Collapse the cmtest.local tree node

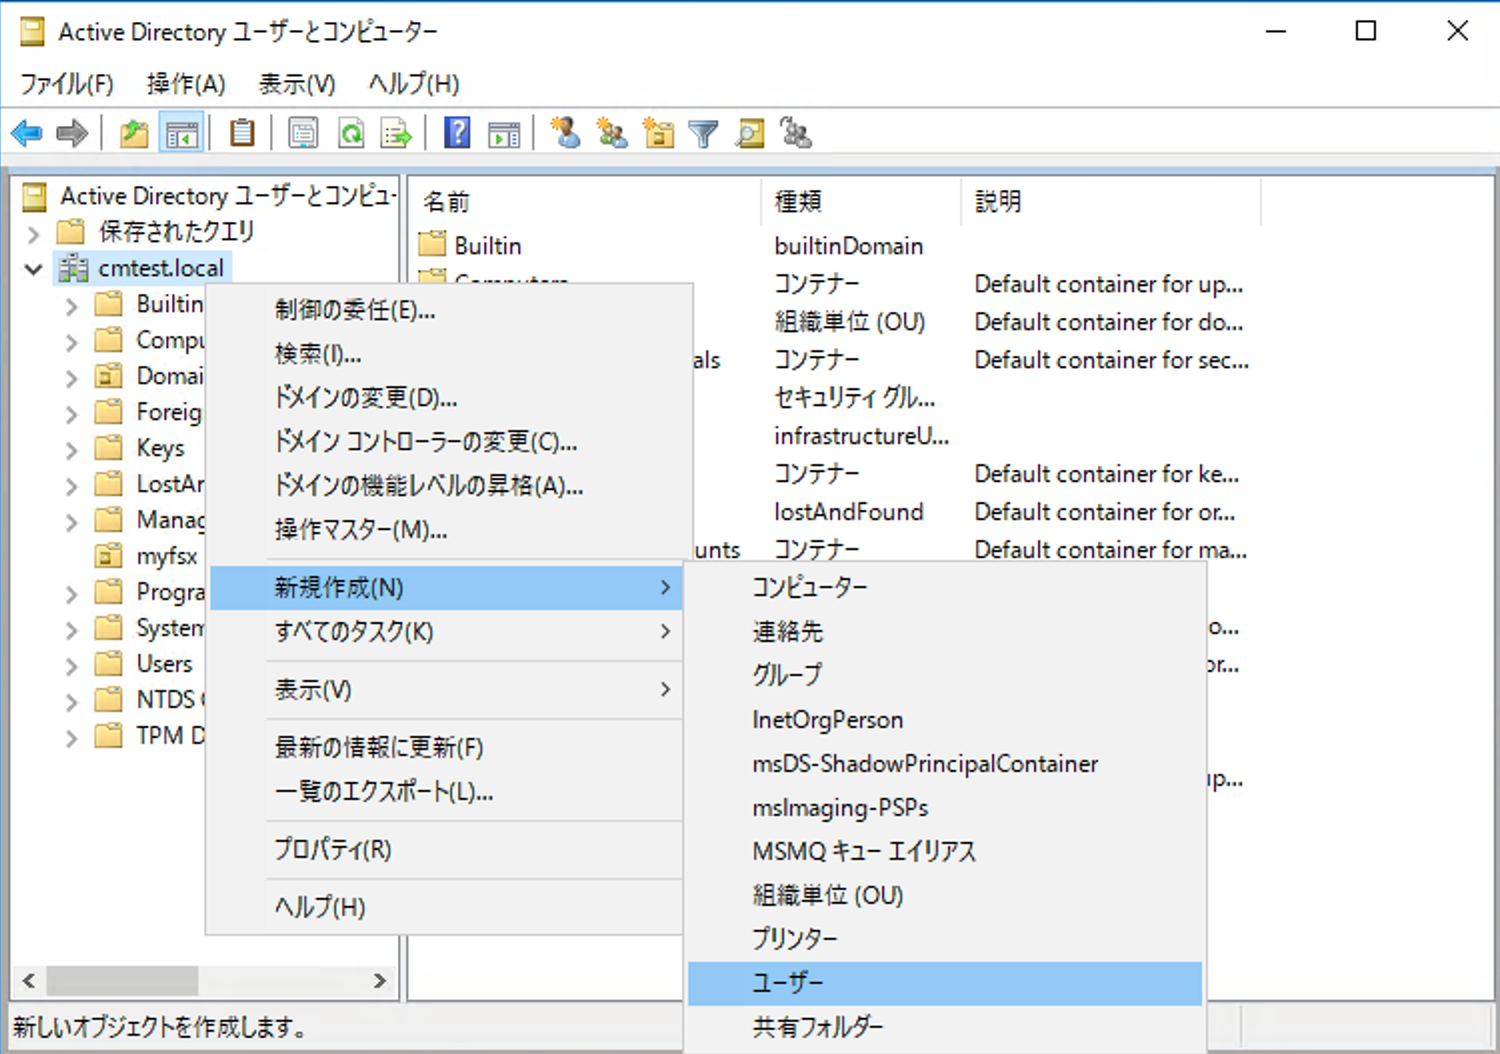pyautogui.click(x=33, y=269)
